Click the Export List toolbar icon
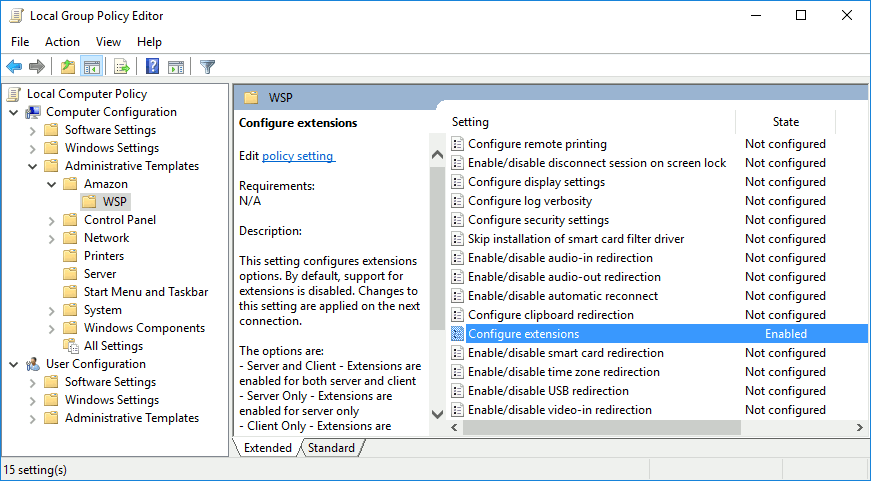This screenshot has width=871, height=481. (122, 67)
